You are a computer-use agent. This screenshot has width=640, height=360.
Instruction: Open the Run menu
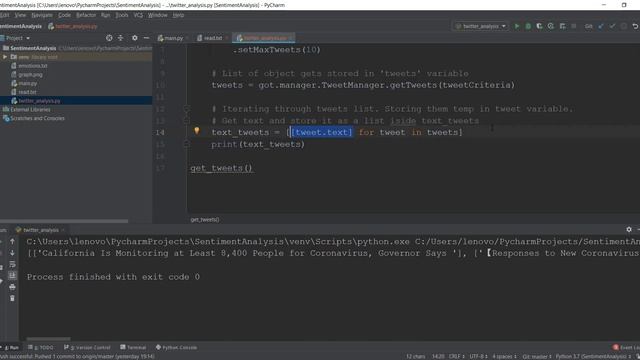coord(105,15)
